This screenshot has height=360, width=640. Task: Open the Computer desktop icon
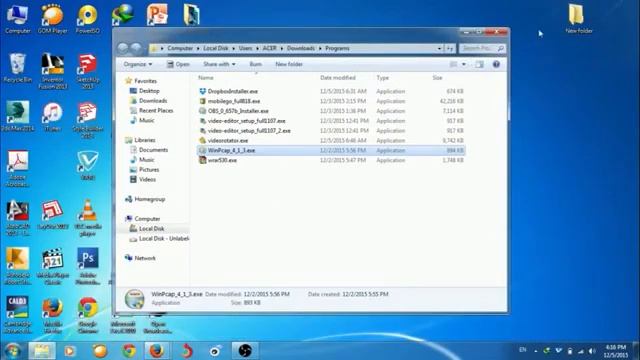(18, 19)
